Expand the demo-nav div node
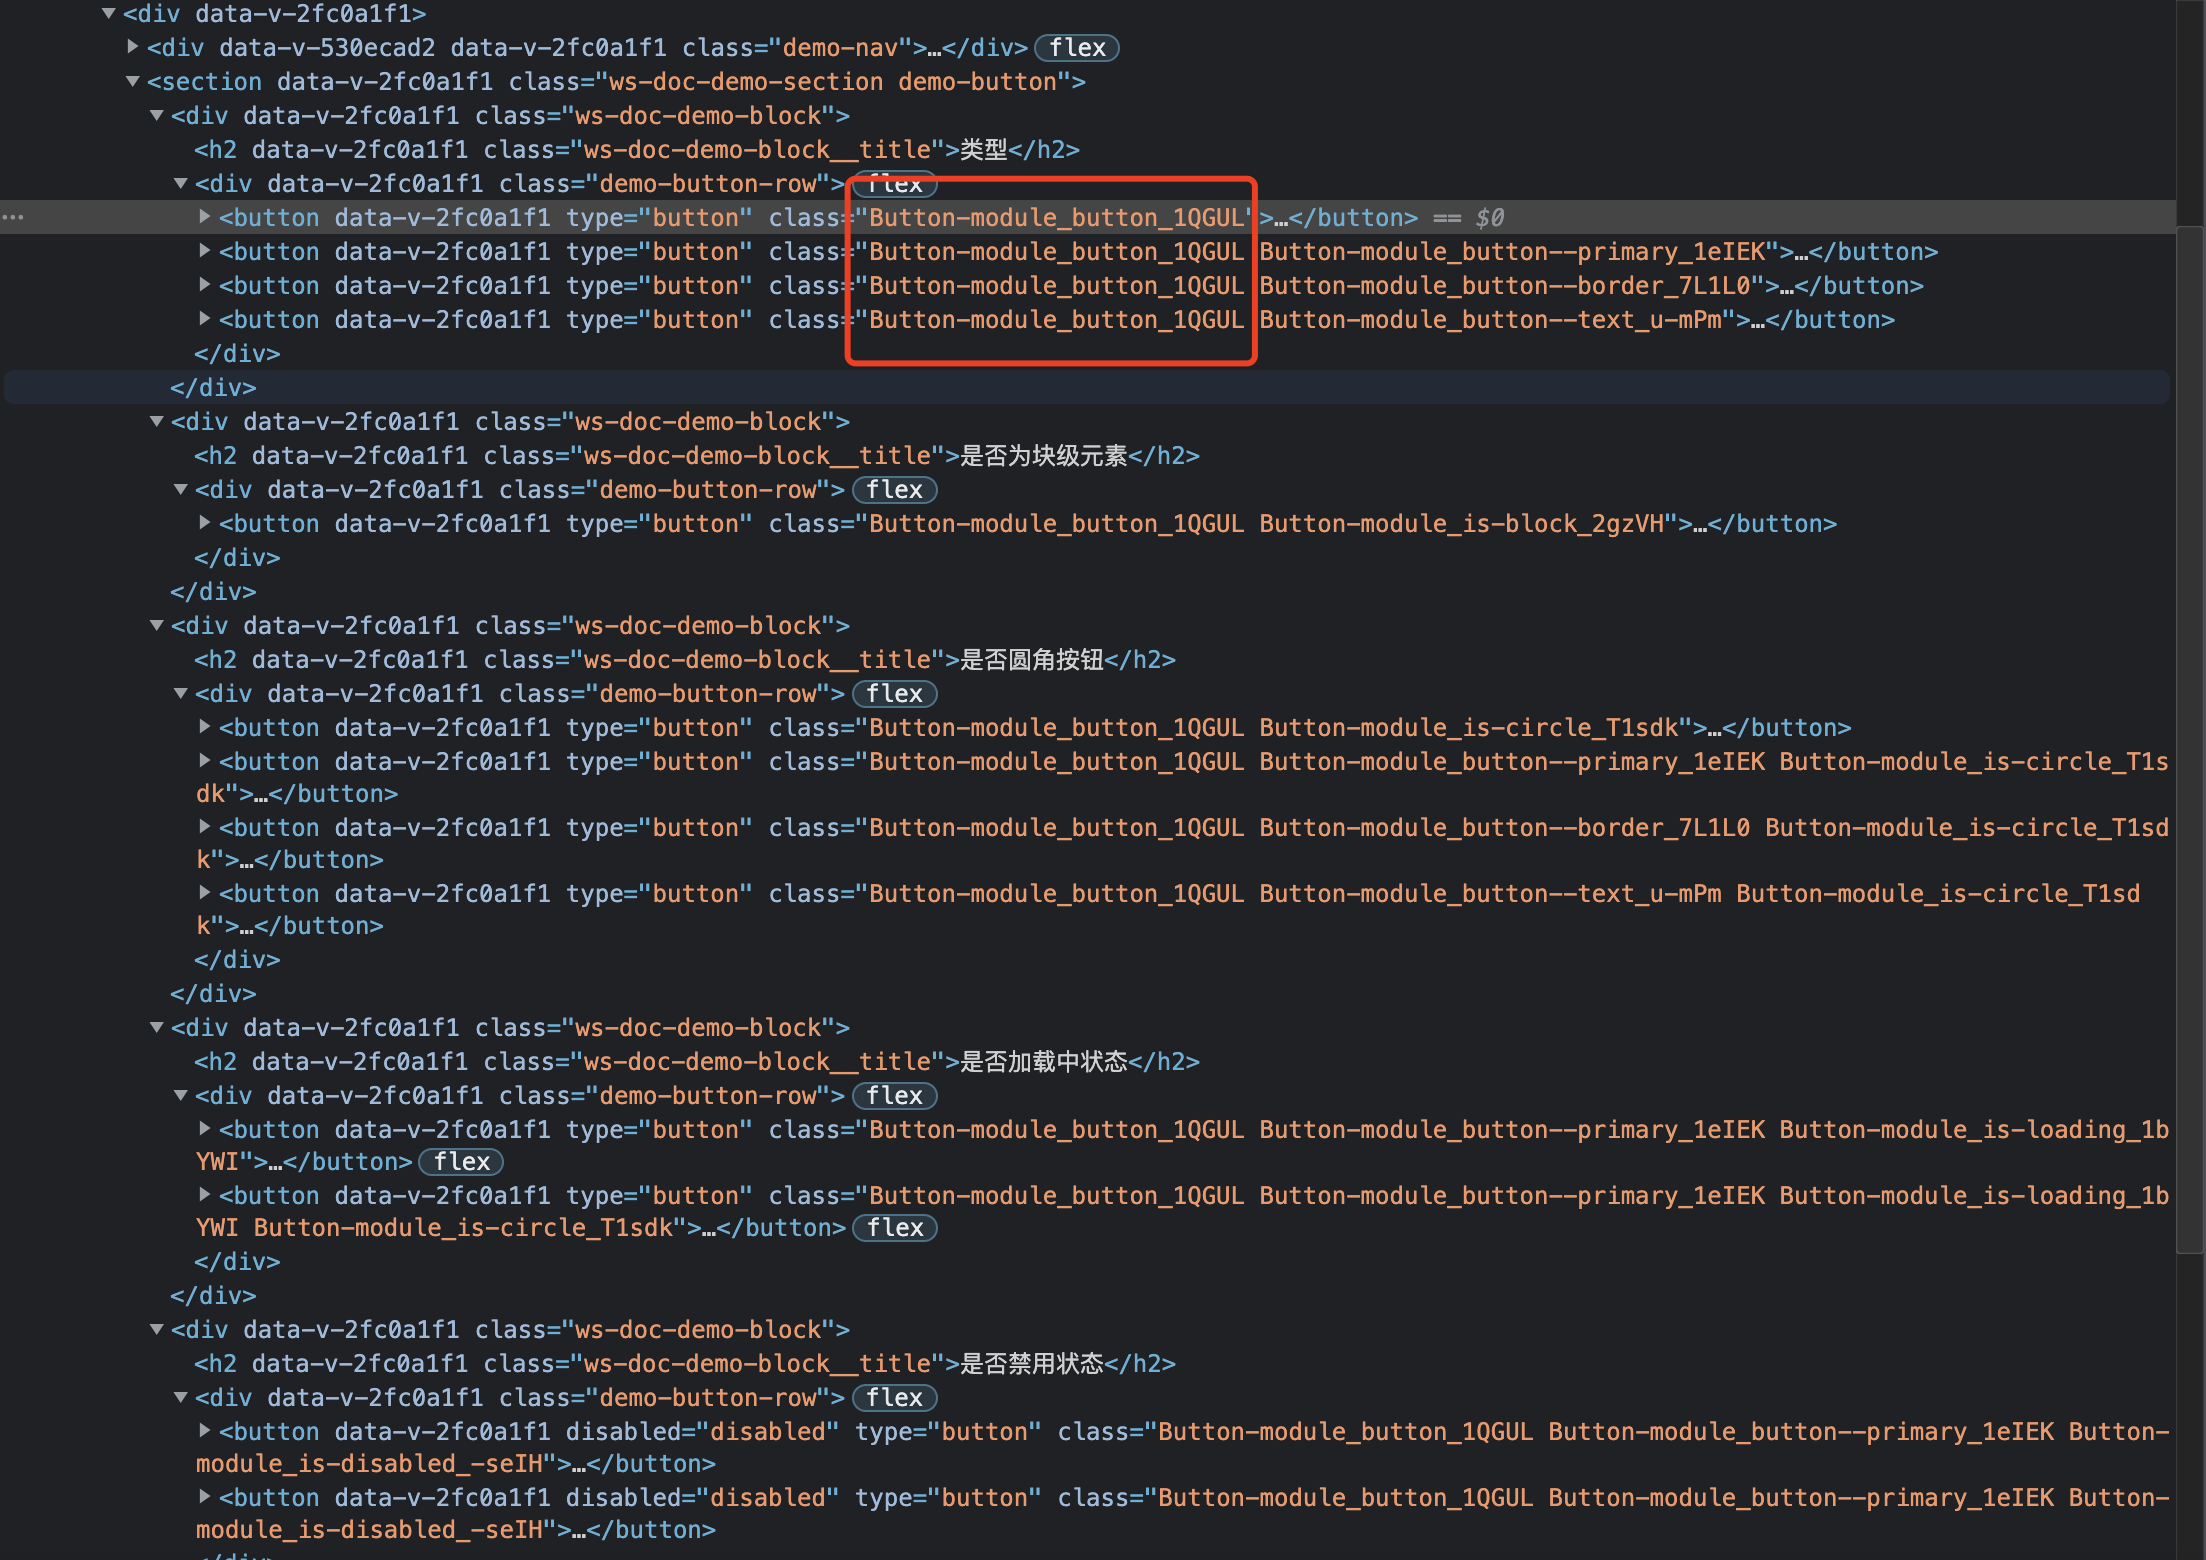 pyautogui.click(x=133, y=47)
